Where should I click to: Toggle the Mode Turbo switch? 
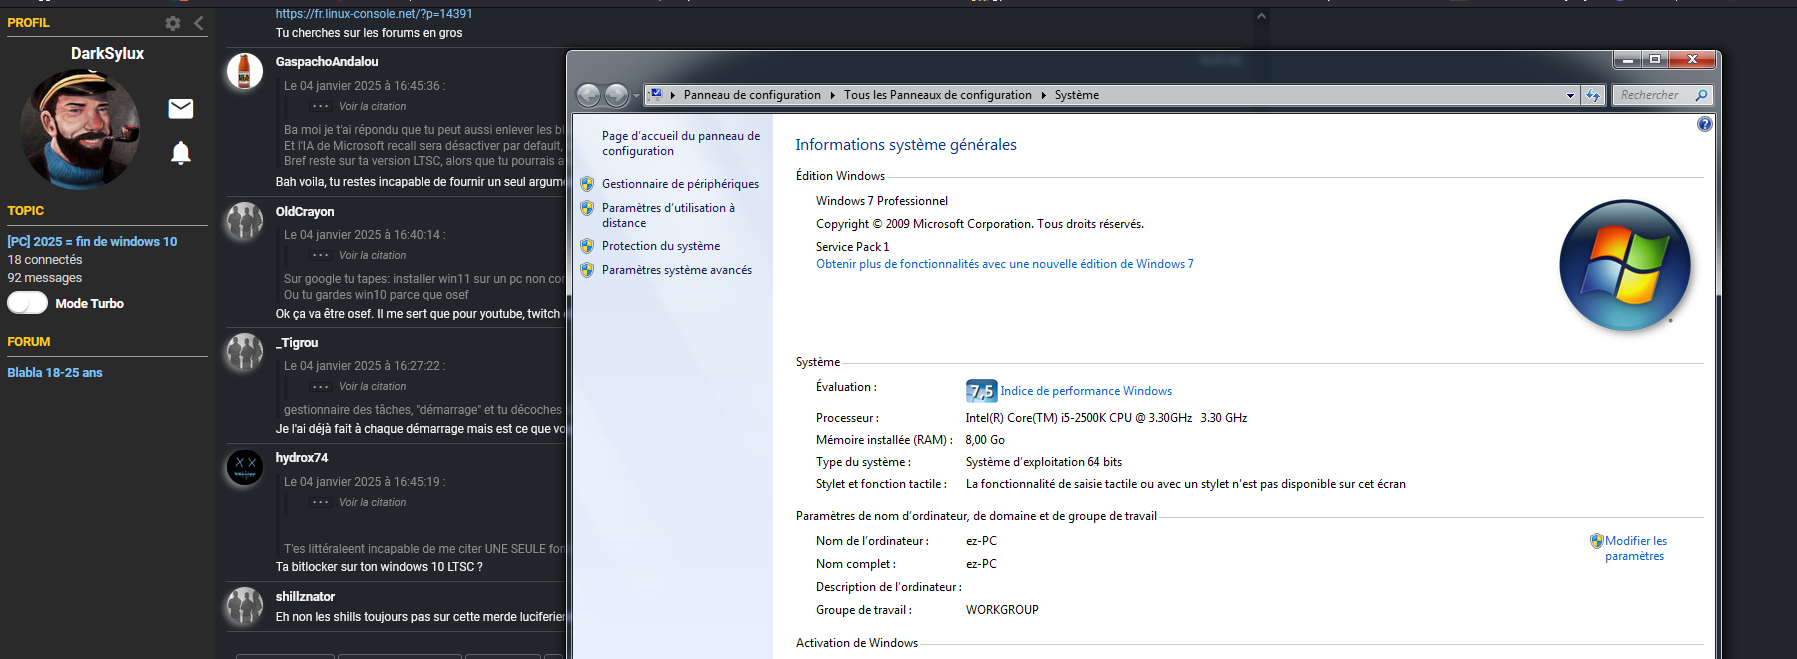(28, 303)
